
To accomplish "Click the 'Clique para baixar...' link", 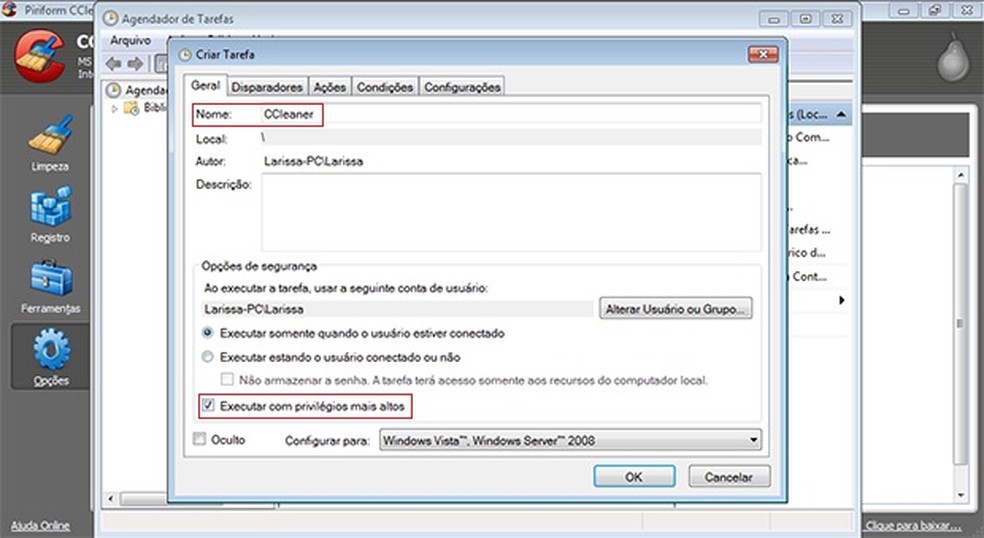I will [914, 525].
